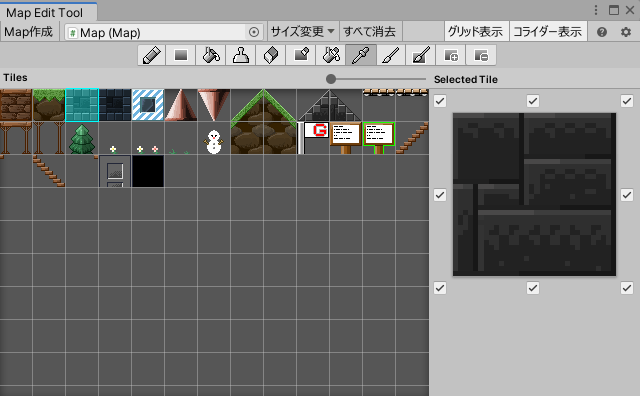Uncheck the bottom-center Selected Tile checkbox
This screenshot has height=396, width=640.
click(x=533, y=288)
